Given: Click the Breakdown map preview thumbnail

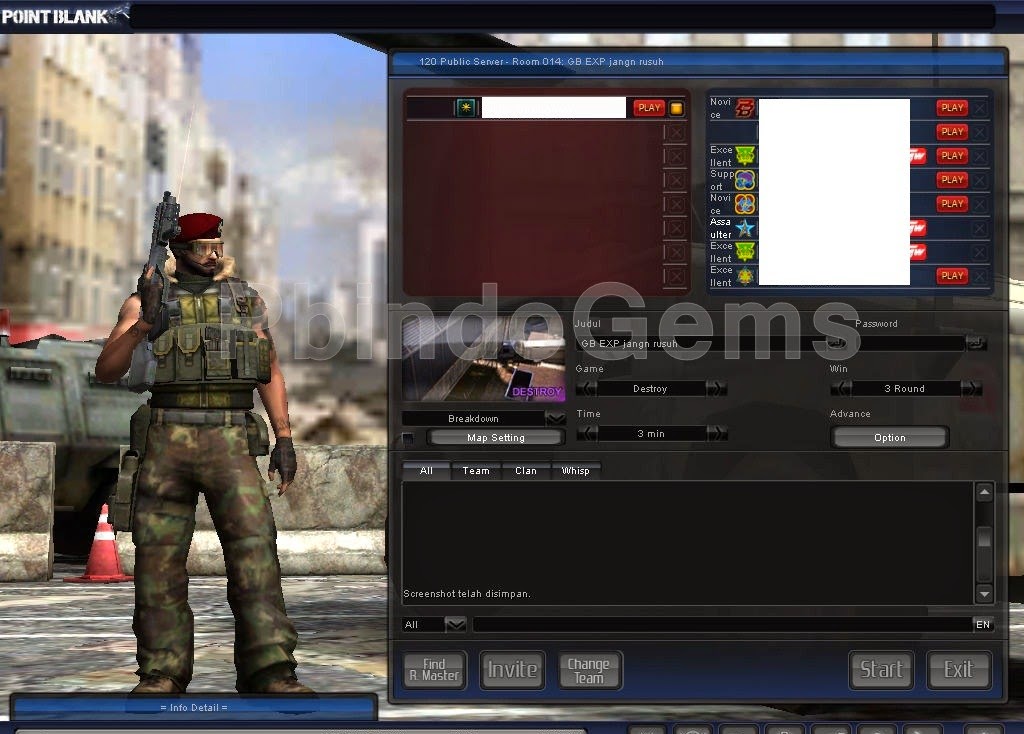Looking at the screenshot, I should [x=484, y=359].
